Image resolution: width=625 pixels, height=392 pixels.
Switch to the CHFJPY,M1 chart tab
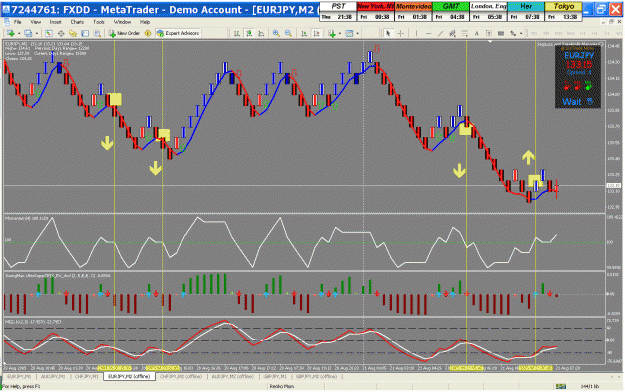point(86,376)
